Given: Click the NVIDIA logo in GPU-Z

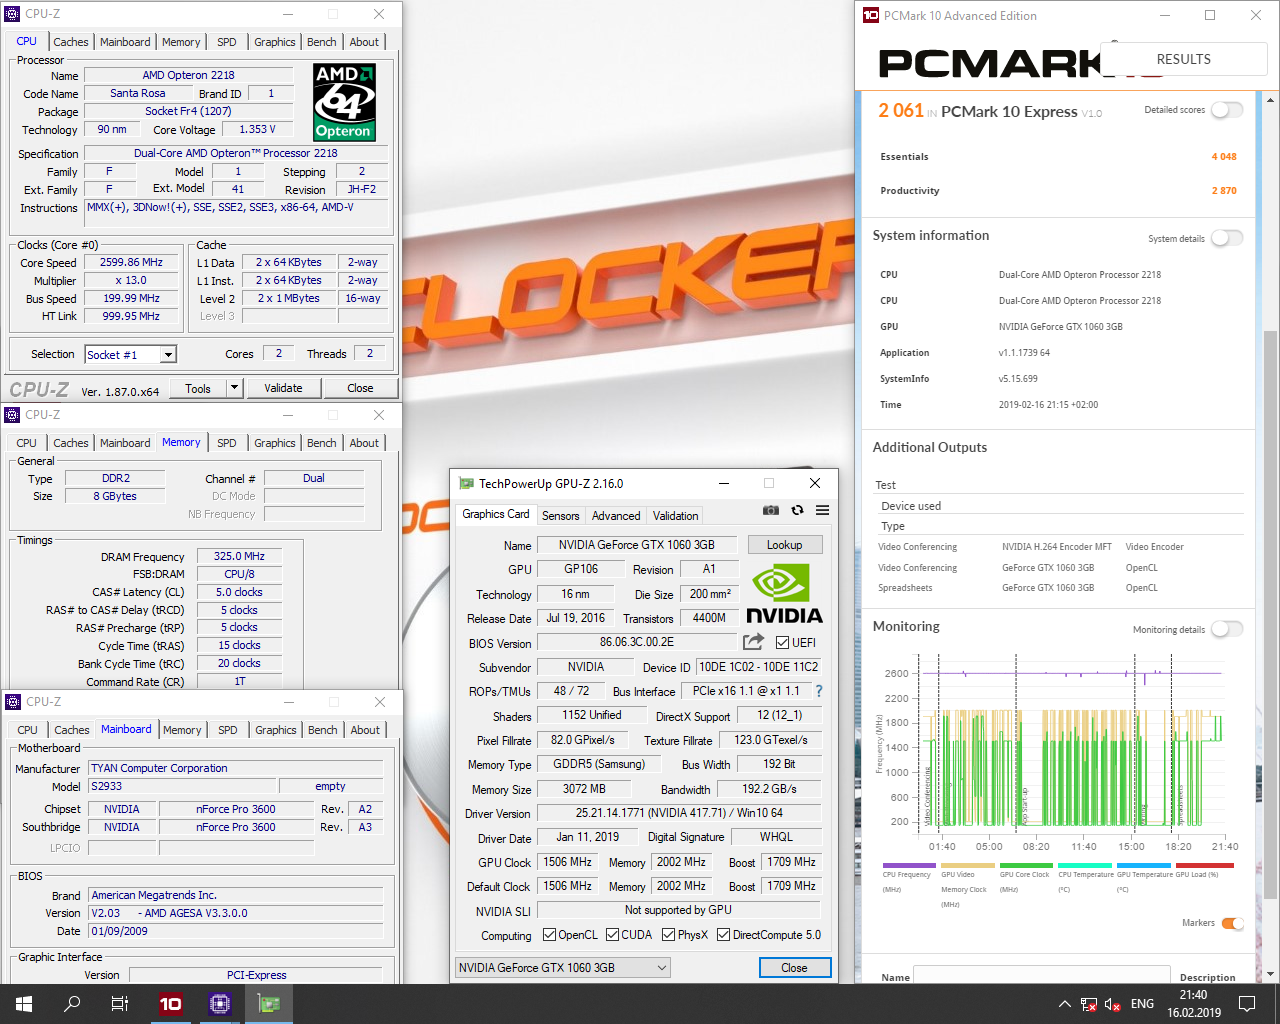Looking at the screenshot, I should (784, 594).
